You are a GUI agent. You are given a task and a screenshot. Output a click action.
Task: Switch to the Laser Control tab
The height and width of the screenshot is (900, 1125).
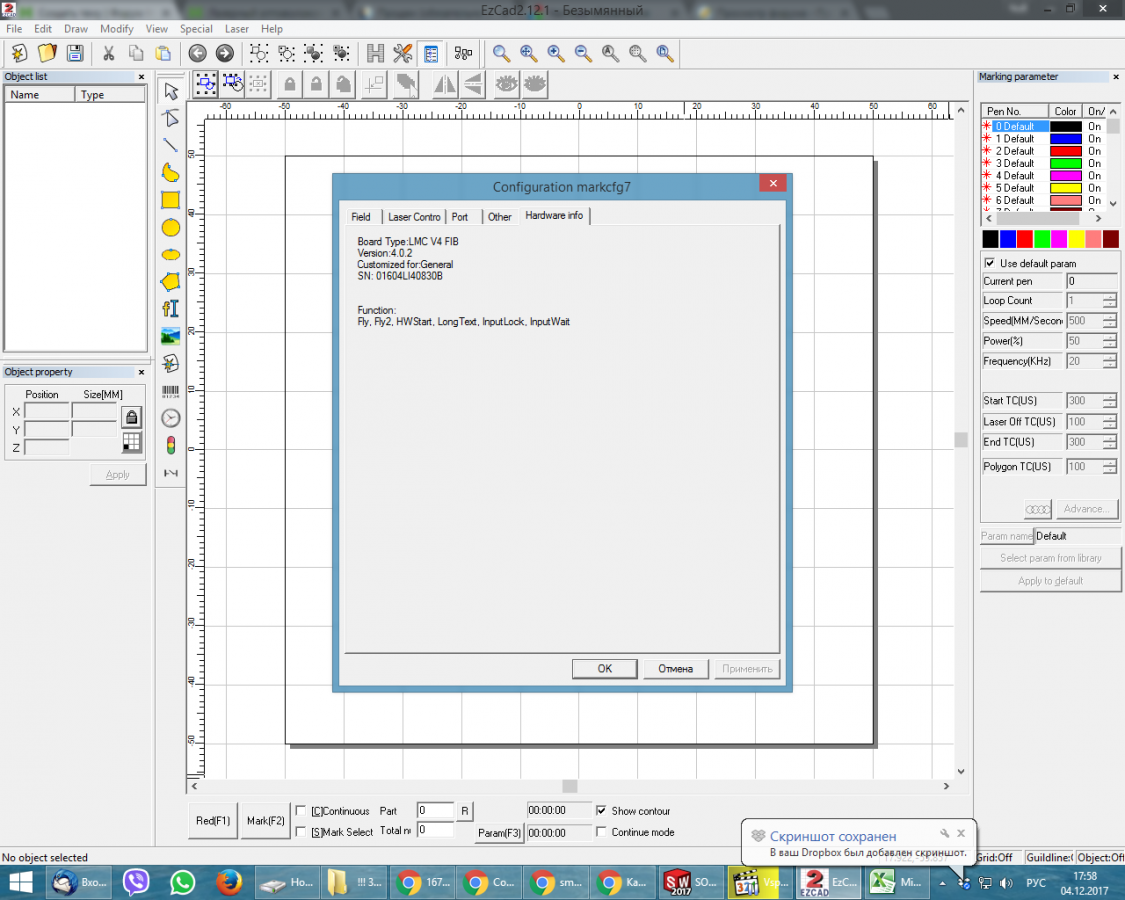tap(414, 217)
